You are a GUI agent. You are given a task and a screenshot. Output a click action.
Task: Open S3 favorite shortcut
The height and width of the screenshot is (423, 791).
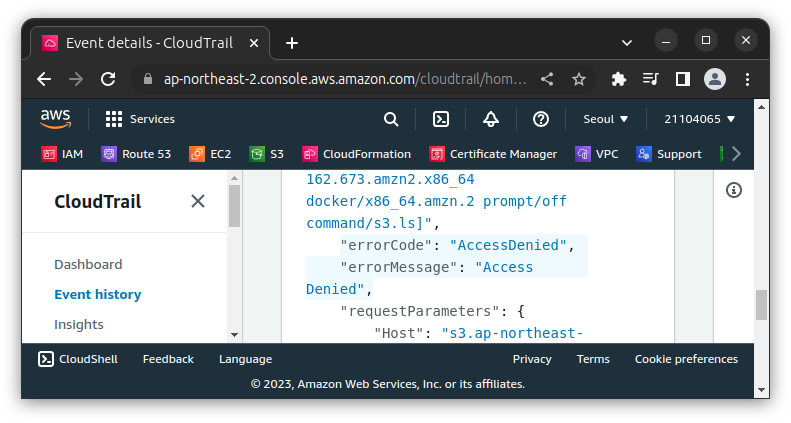[266, 154]
